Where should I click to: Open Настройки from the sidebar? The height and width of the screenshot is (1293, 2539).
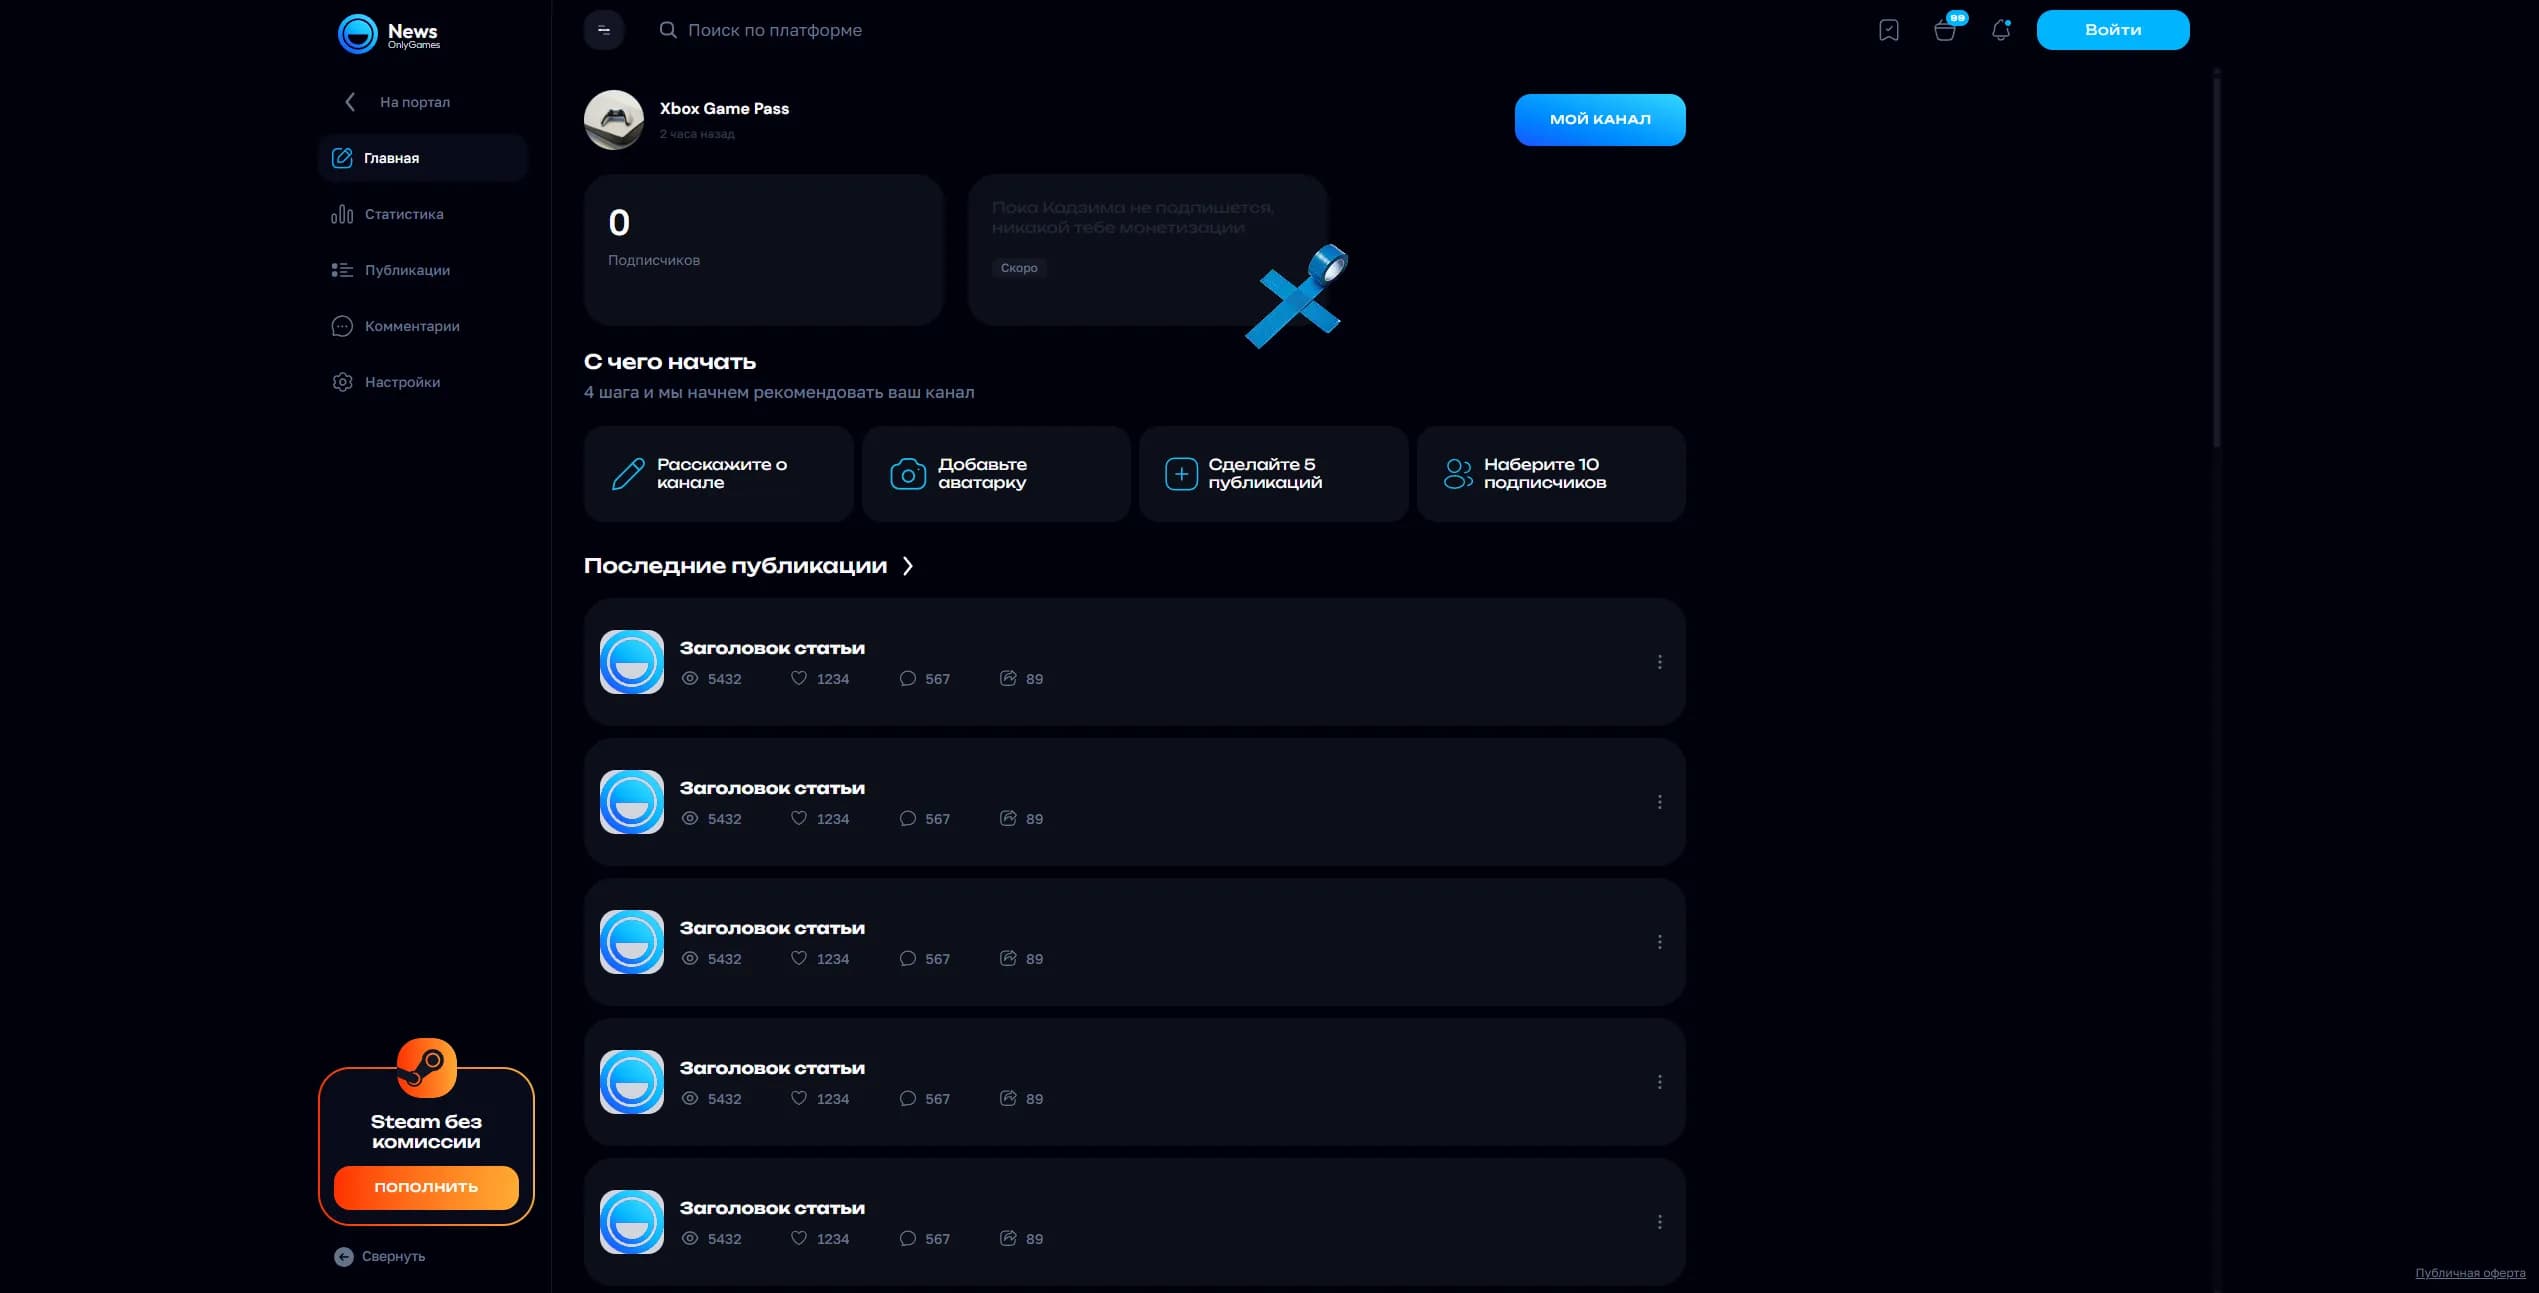(x=402, y=381)
